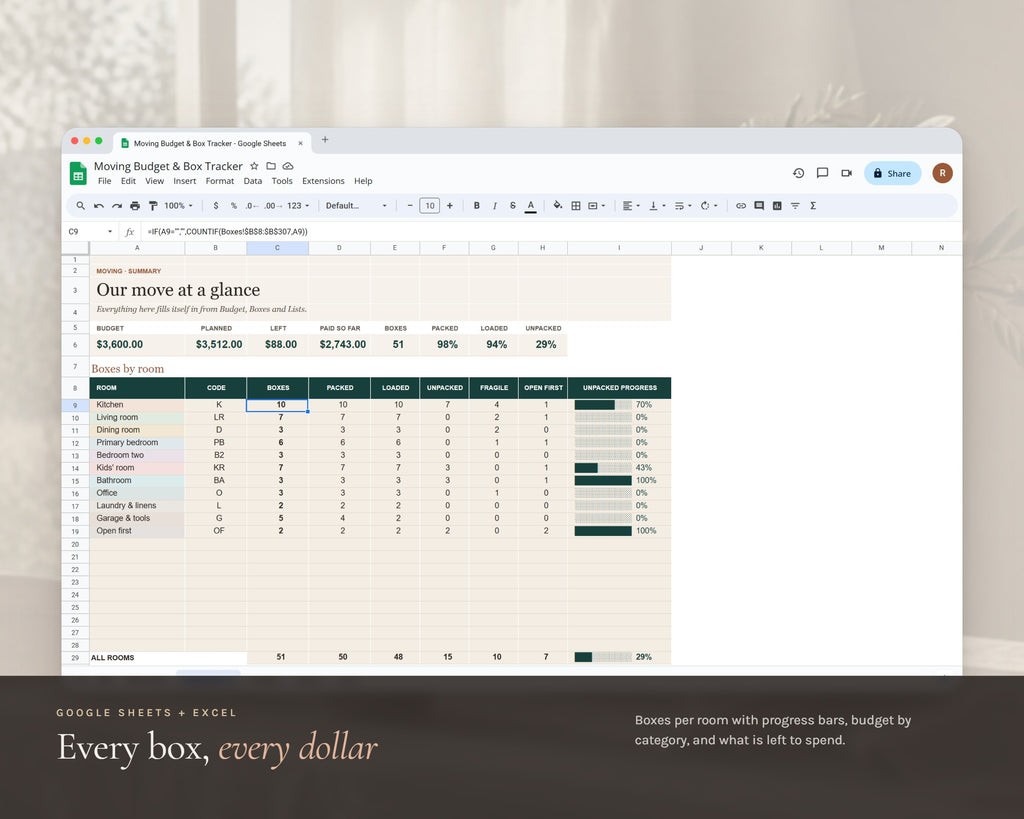The height and width of the screenshot is (819, 1024).
Task: Insert a comment from toolbar
Action: (759, 206)
